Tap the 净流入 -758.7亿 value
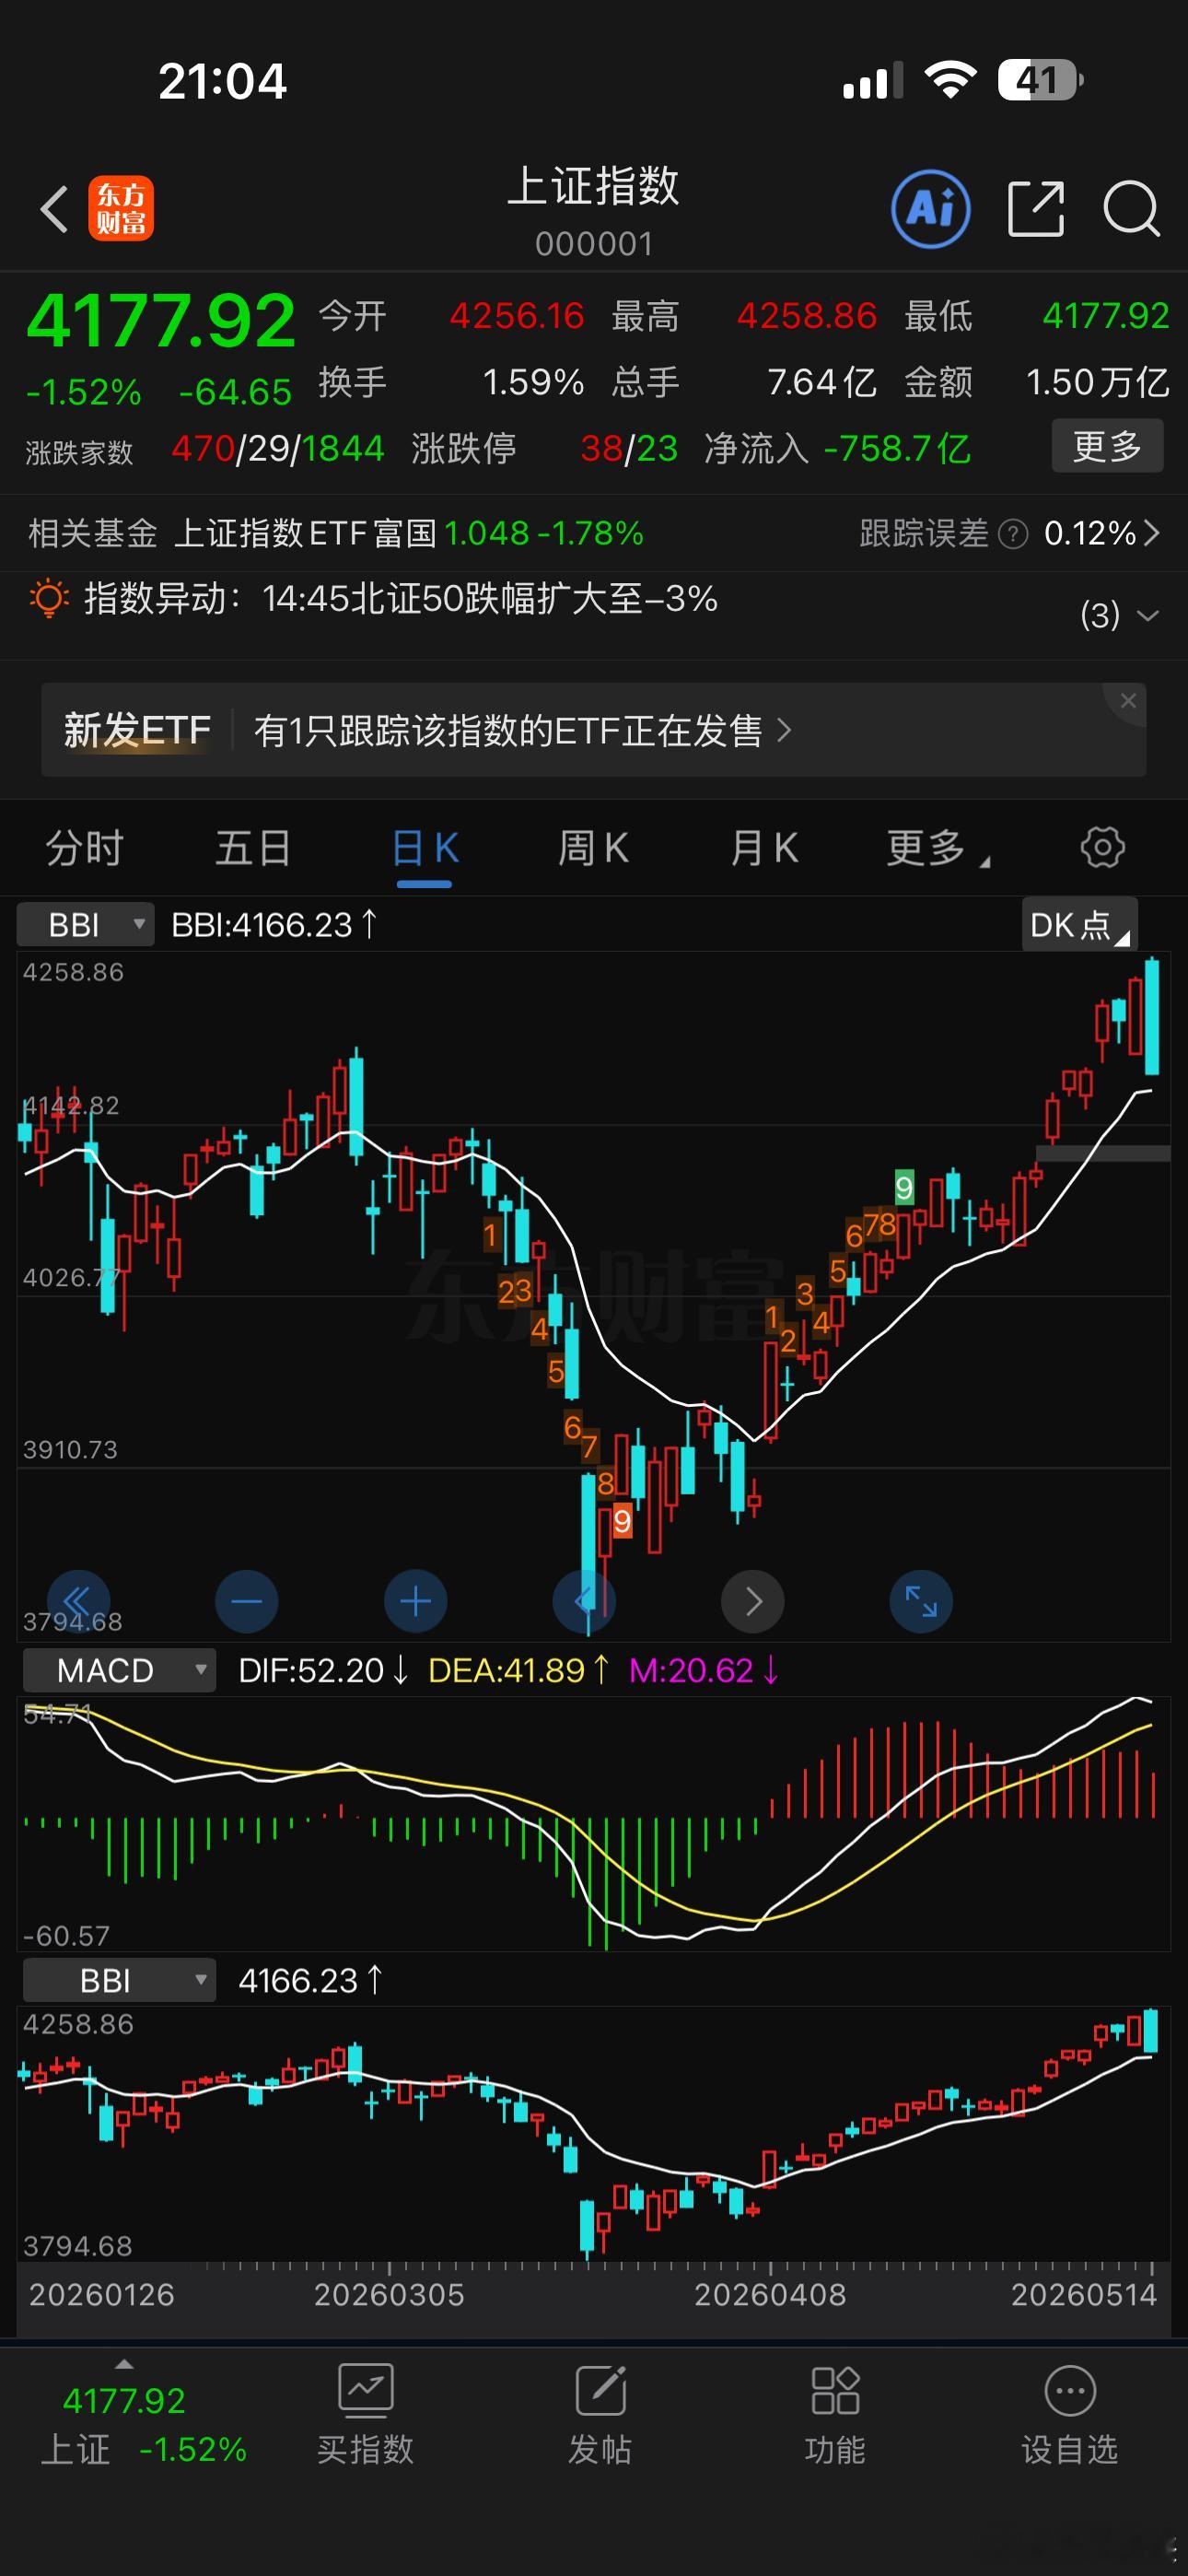The image size is (1188, 2576). tap(896, 448)
